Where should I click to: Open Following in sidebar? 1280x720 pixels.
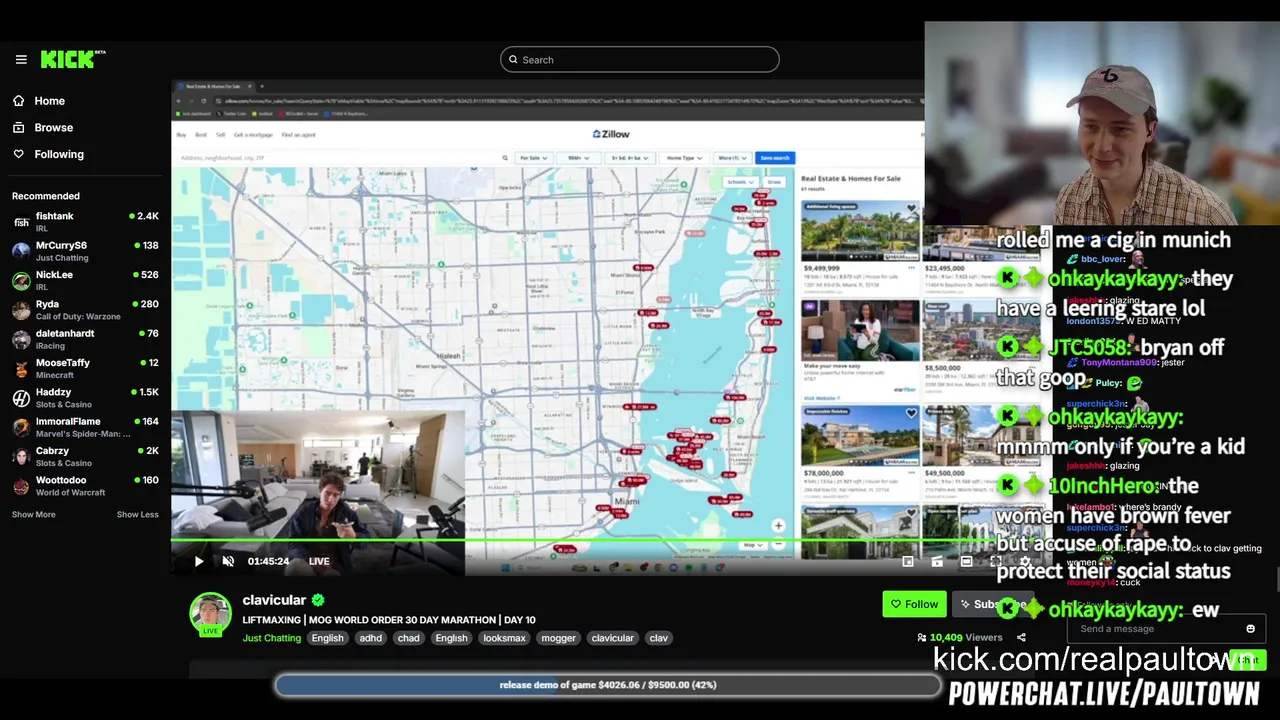point(59,154)
